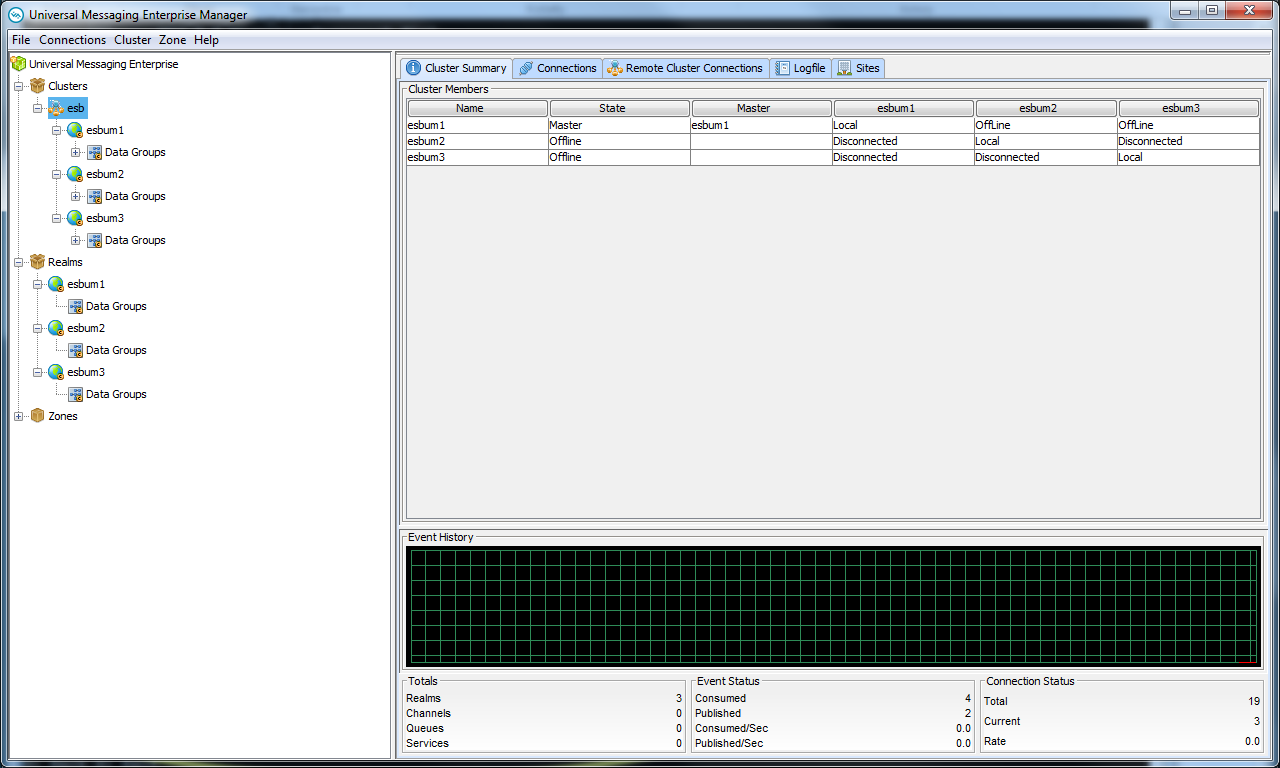
Task: Click the Logfile tab icon
Action: (x=783, y=68)
